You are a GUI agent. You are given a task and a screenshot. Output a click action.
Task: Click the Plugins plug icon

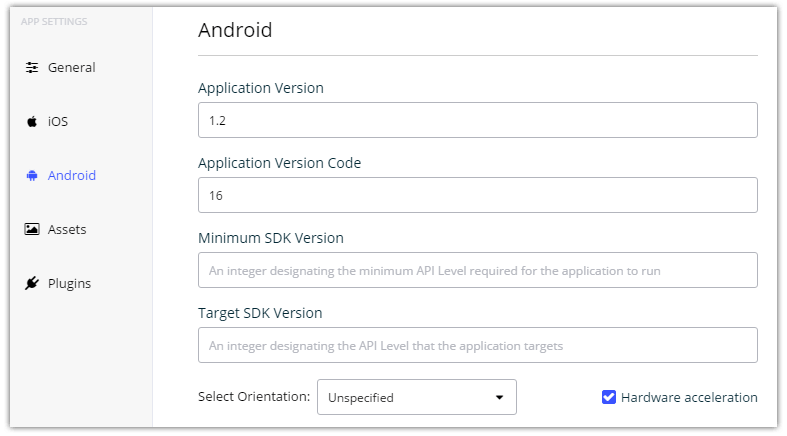tap(32, 283)
